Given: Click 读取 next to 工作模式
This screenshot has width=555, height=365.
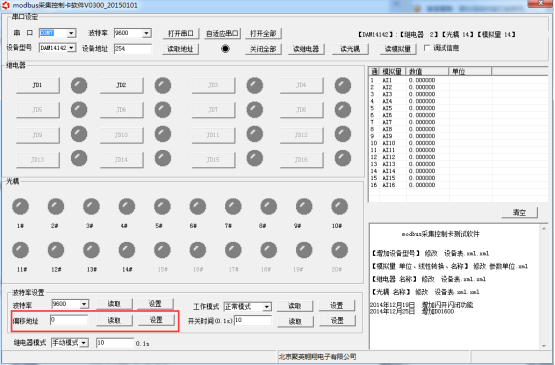Looking at the screenshot, I should point(295,306).
